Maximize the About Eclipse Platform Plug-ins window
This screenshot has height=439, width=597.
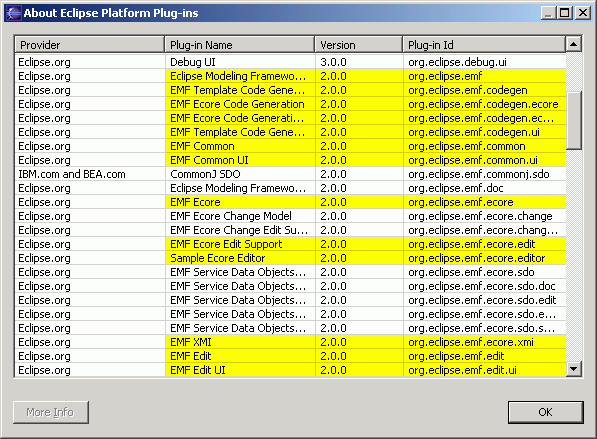tap(565, 13)
